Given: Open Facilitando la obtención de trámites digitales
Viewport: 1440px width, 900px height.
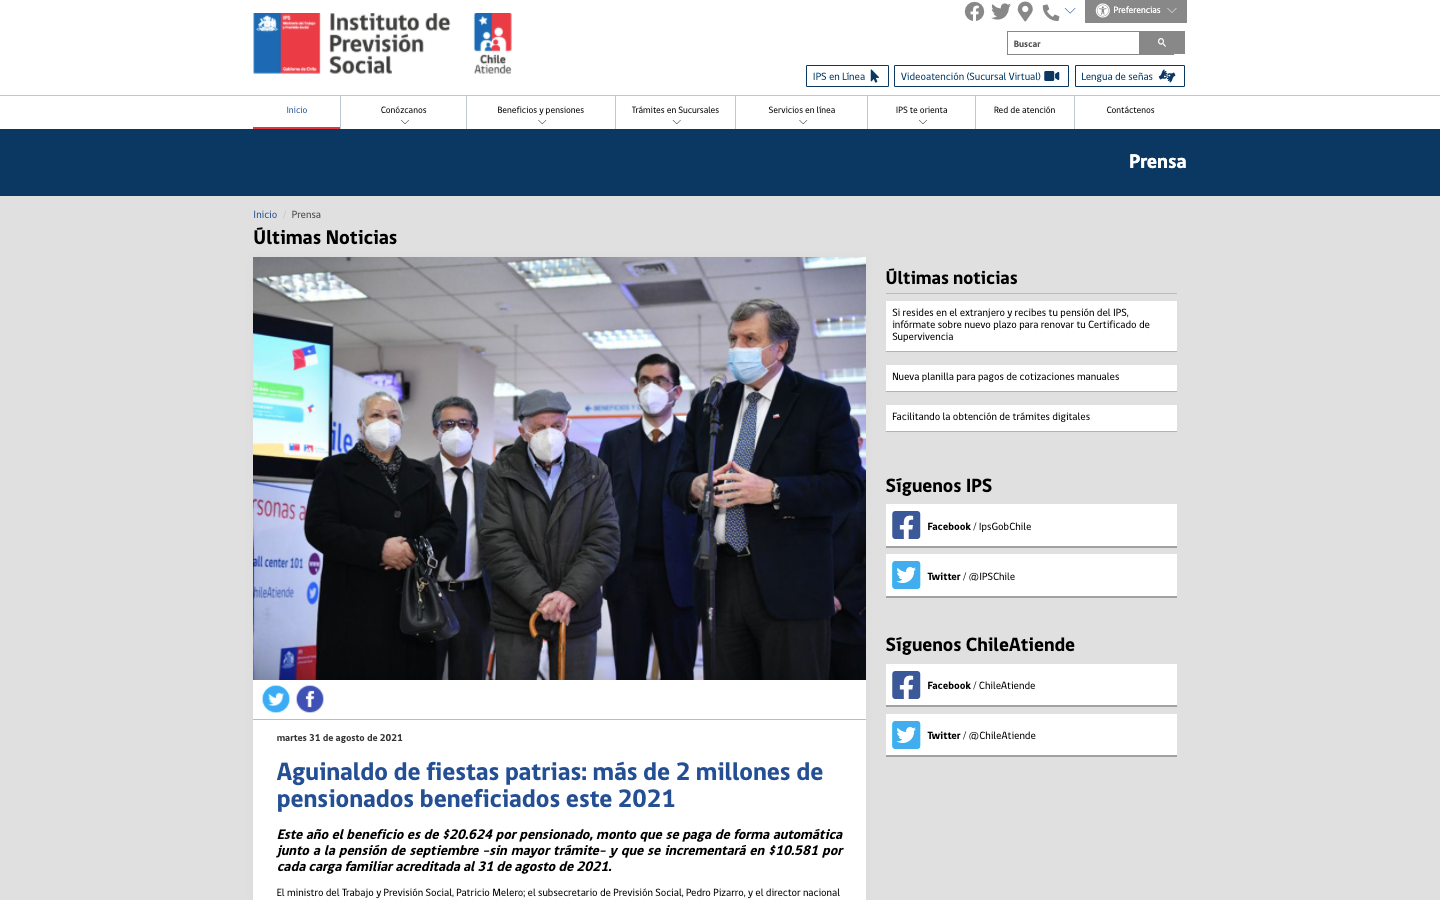Looking at the screenshot, I should [1031, 417].
